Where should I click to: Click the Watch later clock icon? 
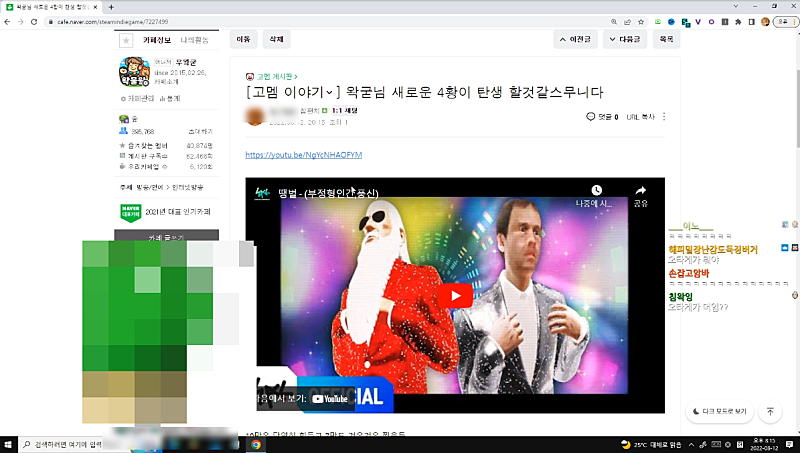click(596, 190)
